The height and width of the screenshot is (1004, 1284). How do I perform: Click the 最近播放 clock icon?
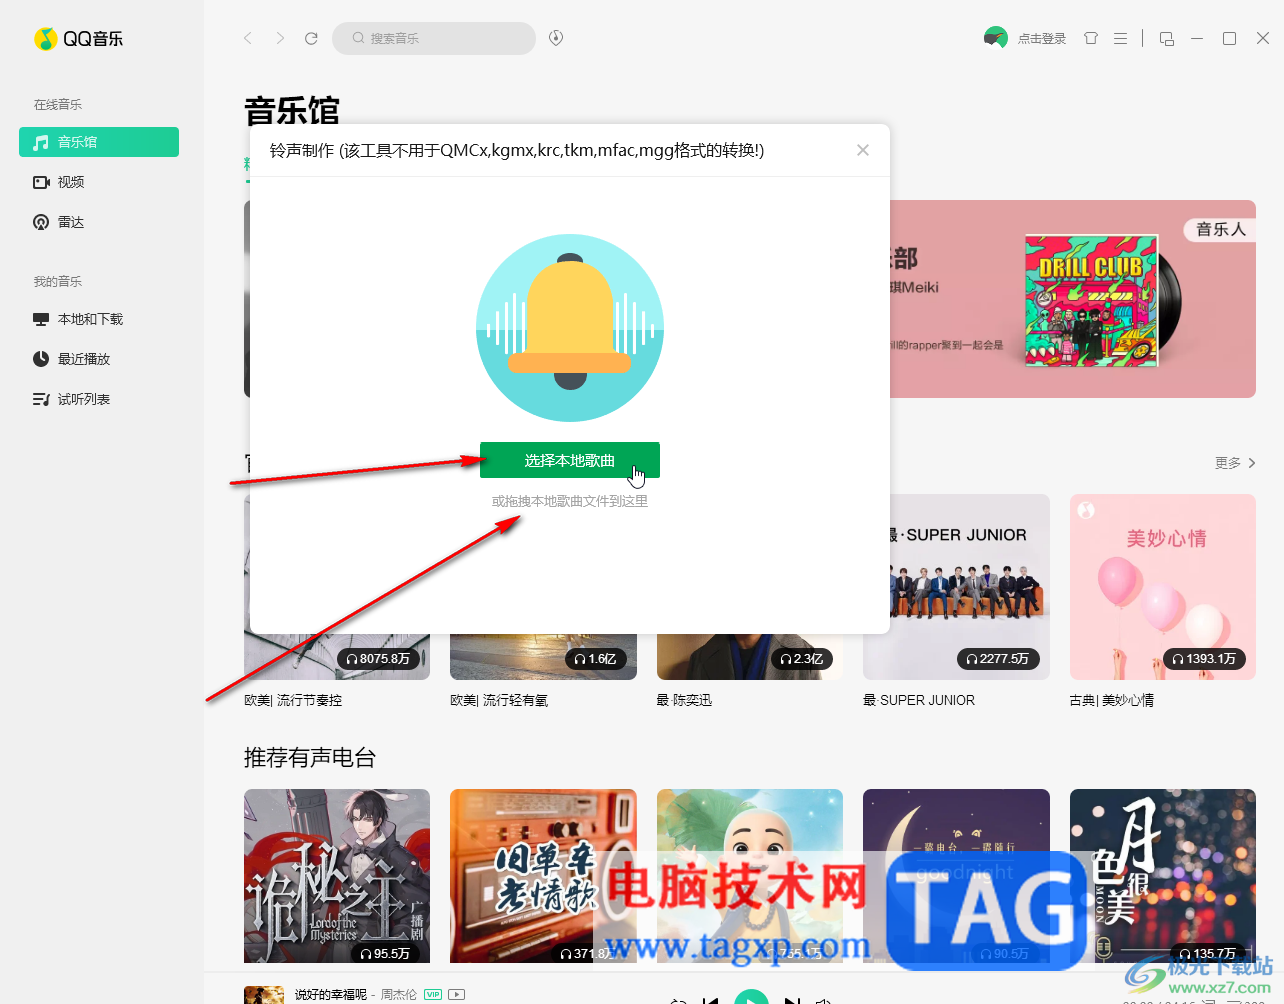click(41, 359)
